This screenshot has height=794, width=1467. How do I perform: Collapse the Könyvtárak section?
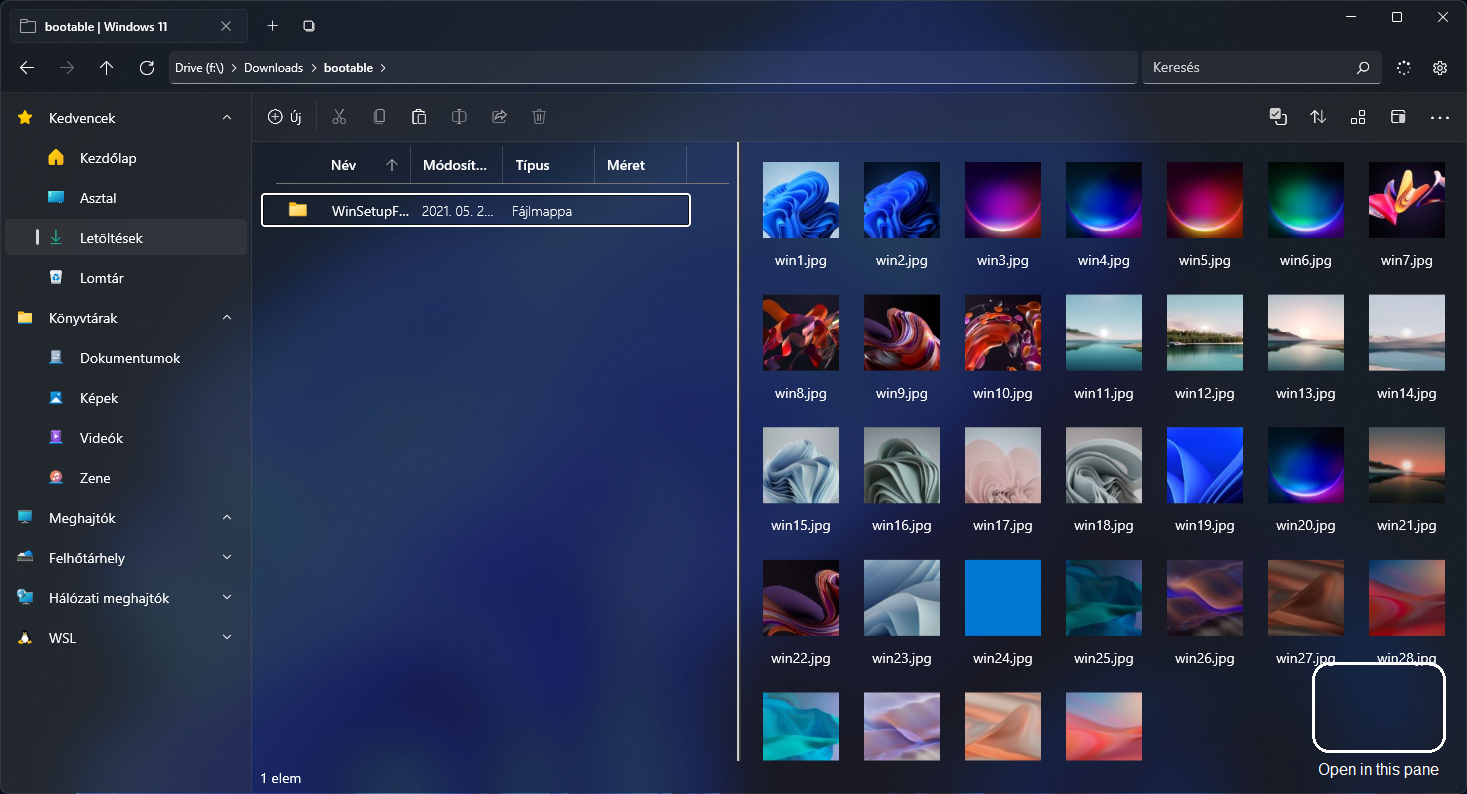tap(227, 318)
